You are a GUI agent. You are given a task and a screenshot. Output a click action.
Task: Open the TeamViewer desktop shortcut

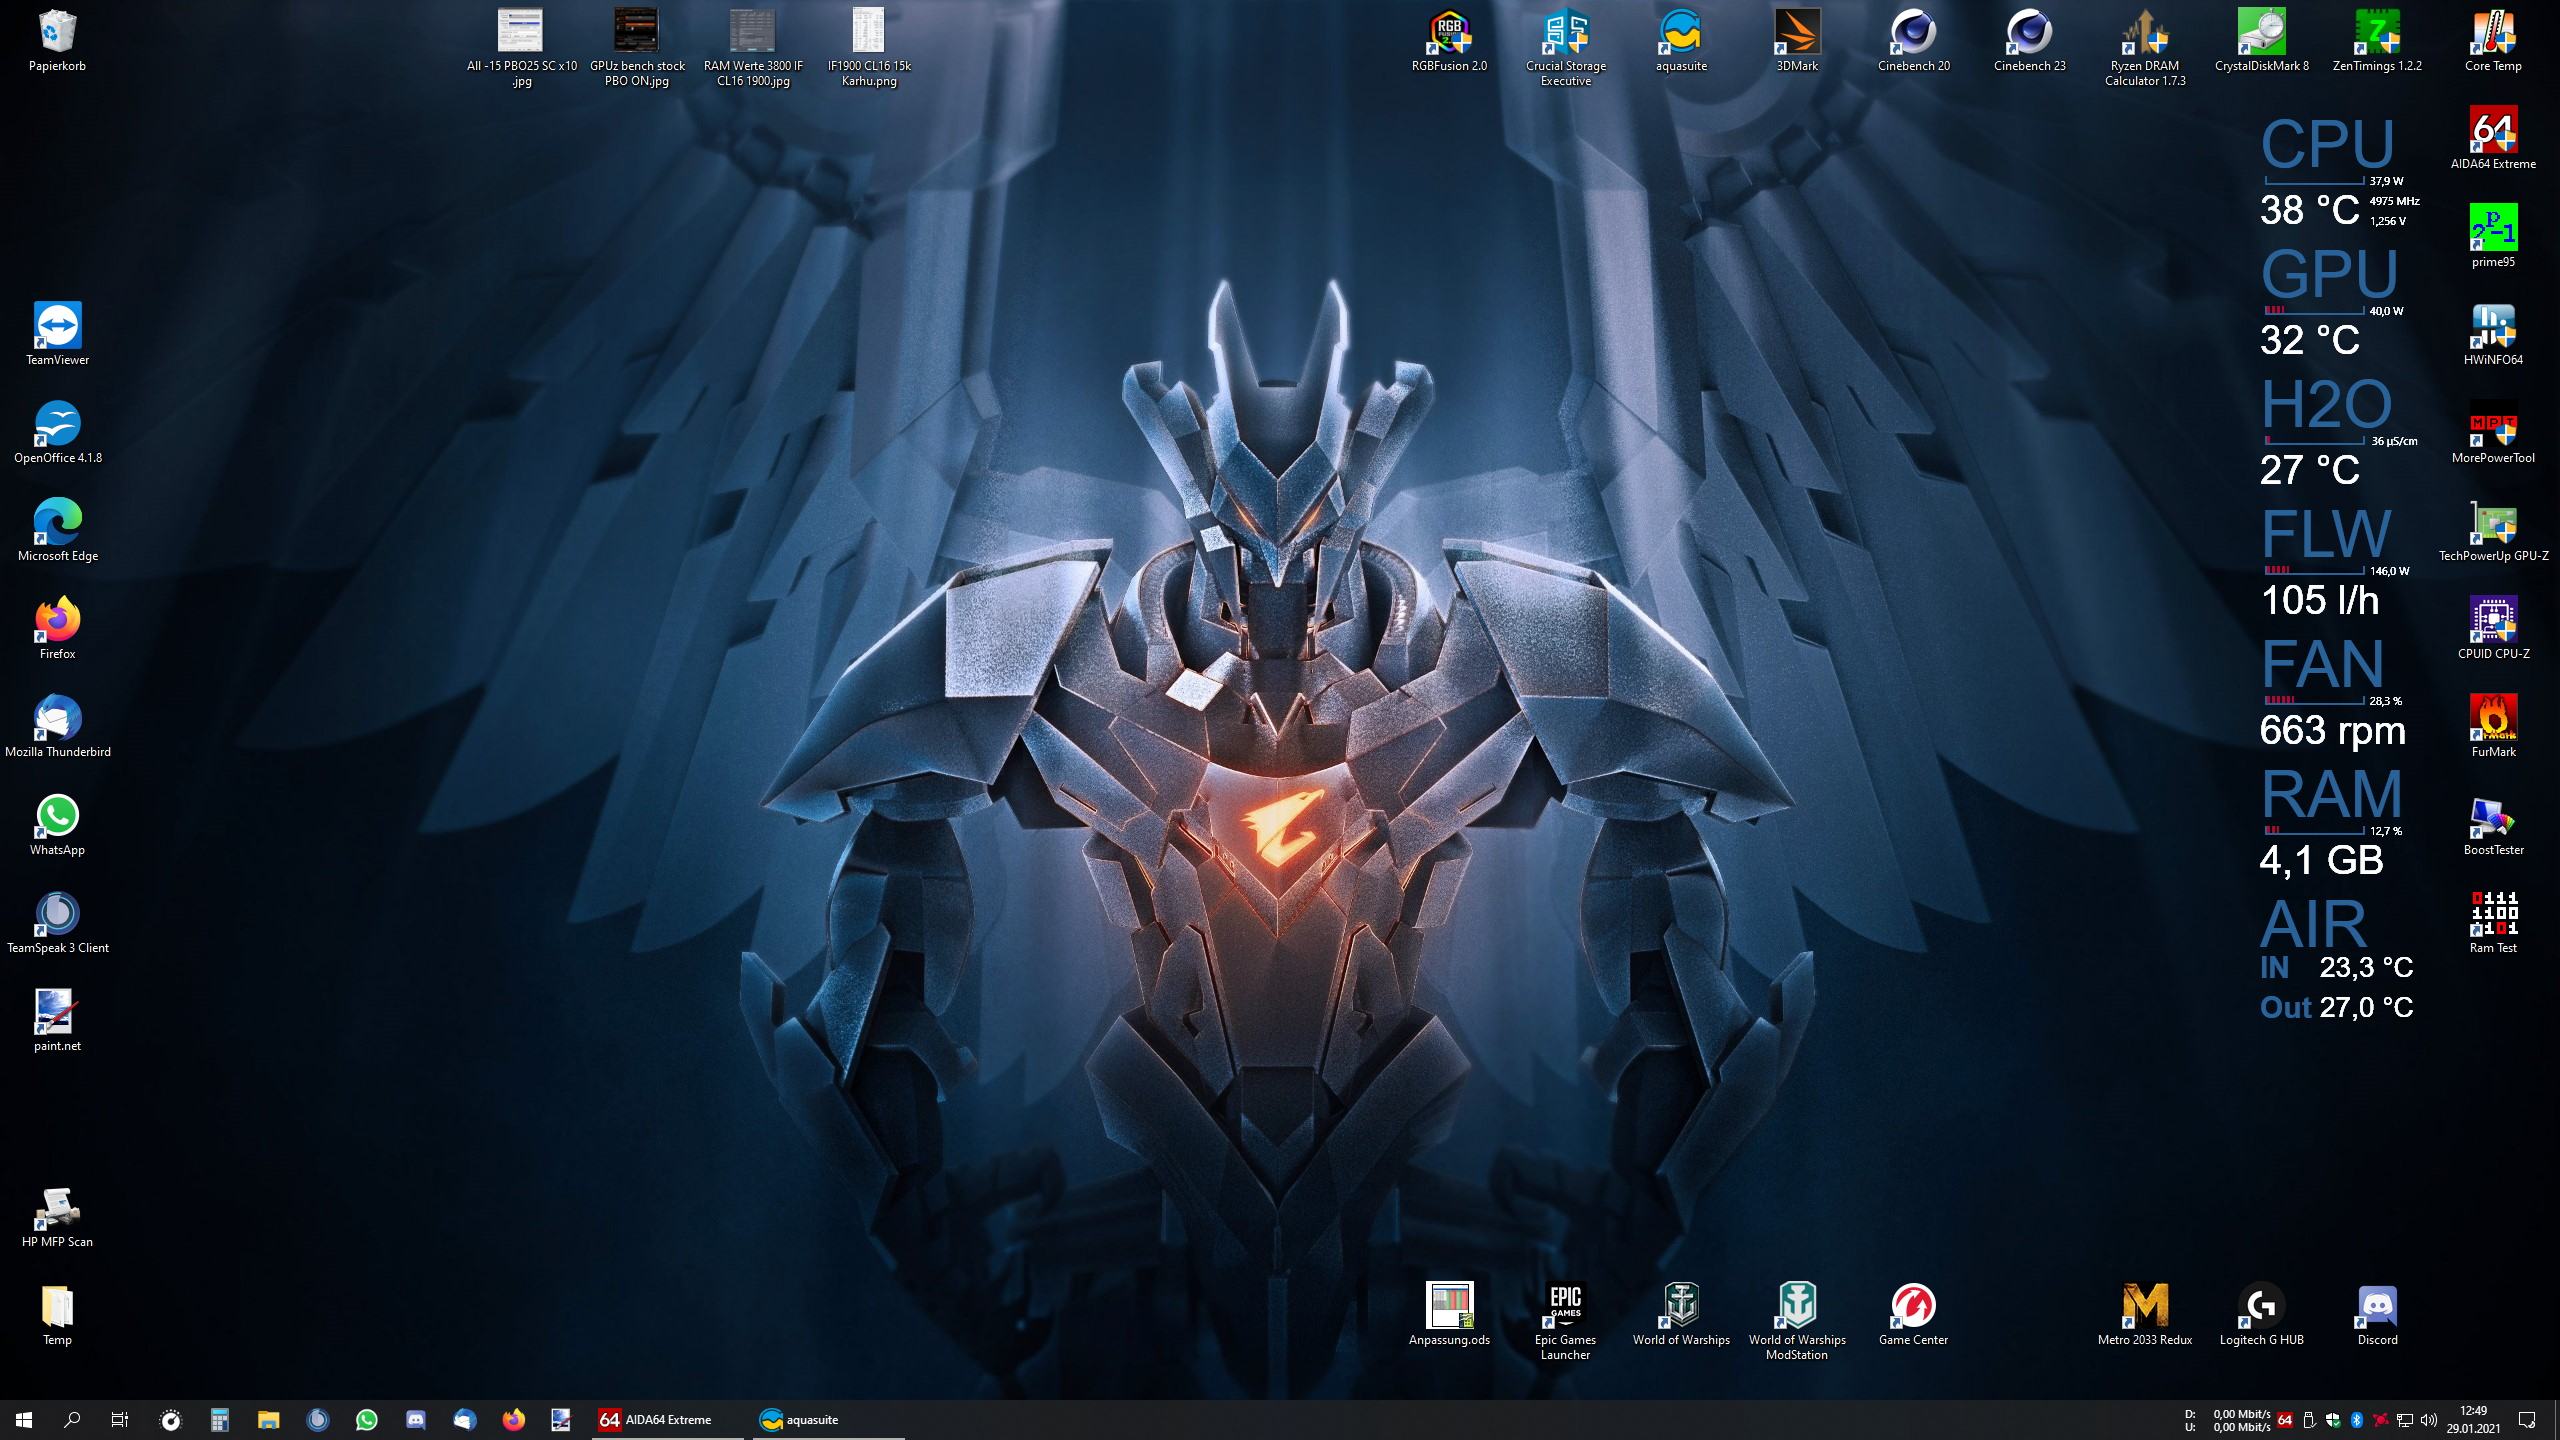tap(57, 335)
